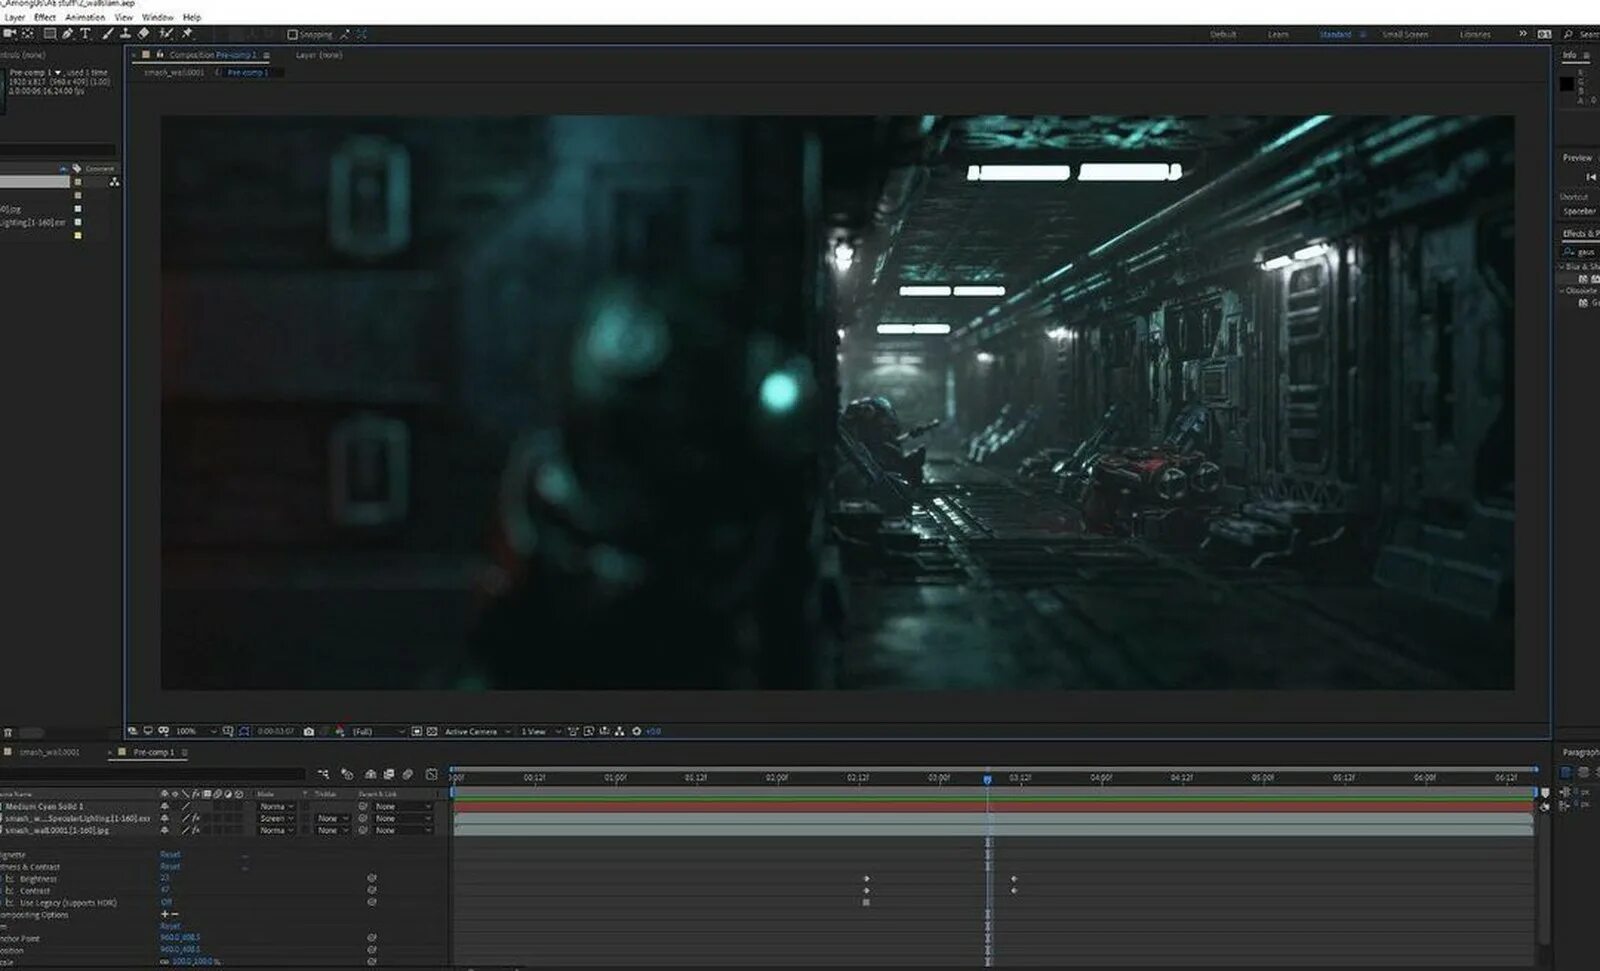Open the View menu

coord(124,17)
